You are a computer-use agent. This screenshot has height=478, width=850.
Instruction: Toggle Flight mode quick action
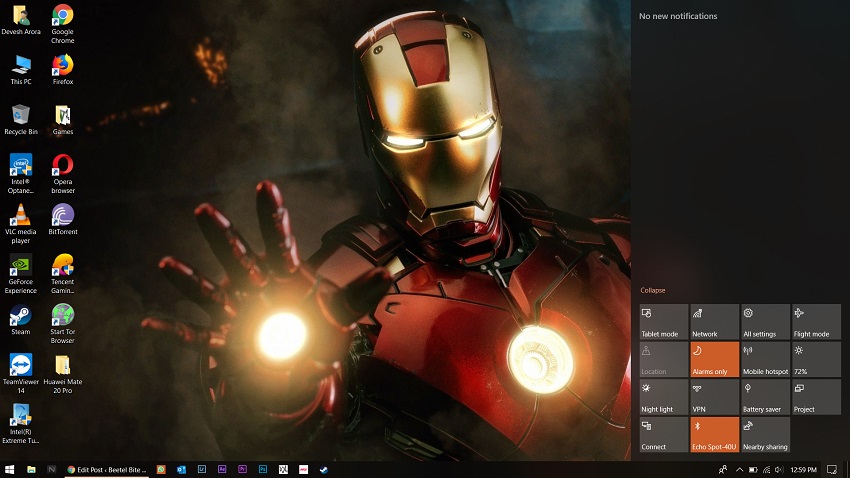click(x=816, y=322)
